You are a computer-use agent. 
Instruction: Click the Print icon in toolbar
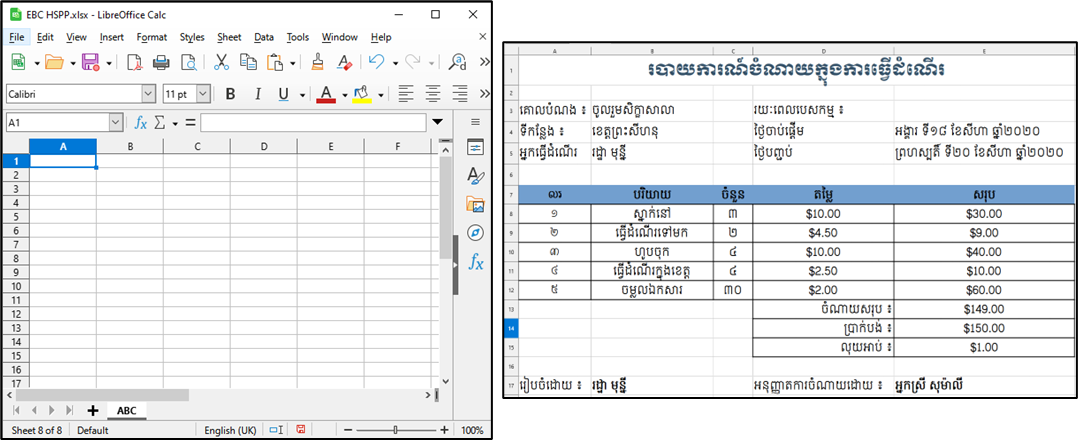(160, 62)
